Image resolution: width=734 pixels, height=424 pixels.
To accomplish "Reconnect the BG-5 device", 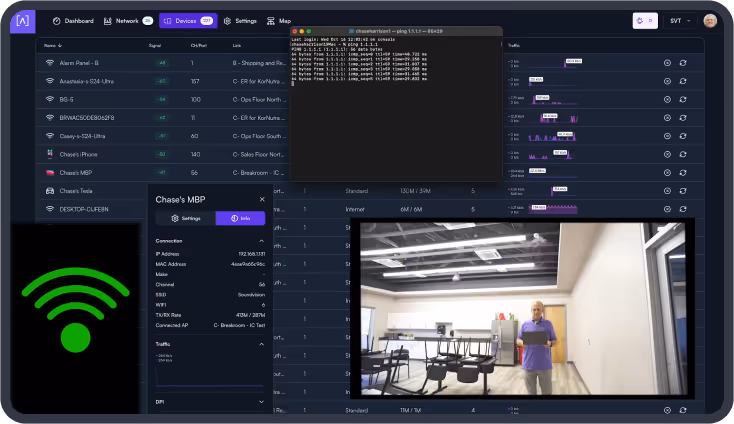I will [683, 99].
